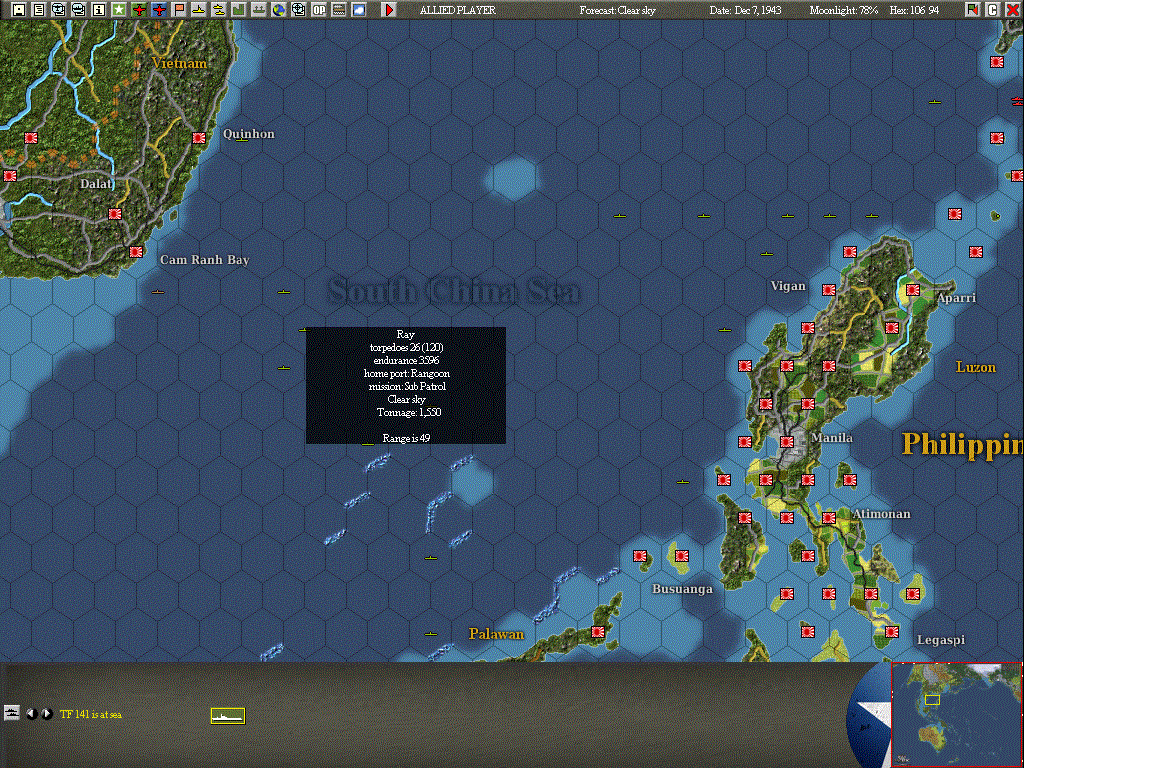Select the Japanese base flag at Aparri
The width and height of the screenshot is (1152, 768).
(x=912, y=290)
